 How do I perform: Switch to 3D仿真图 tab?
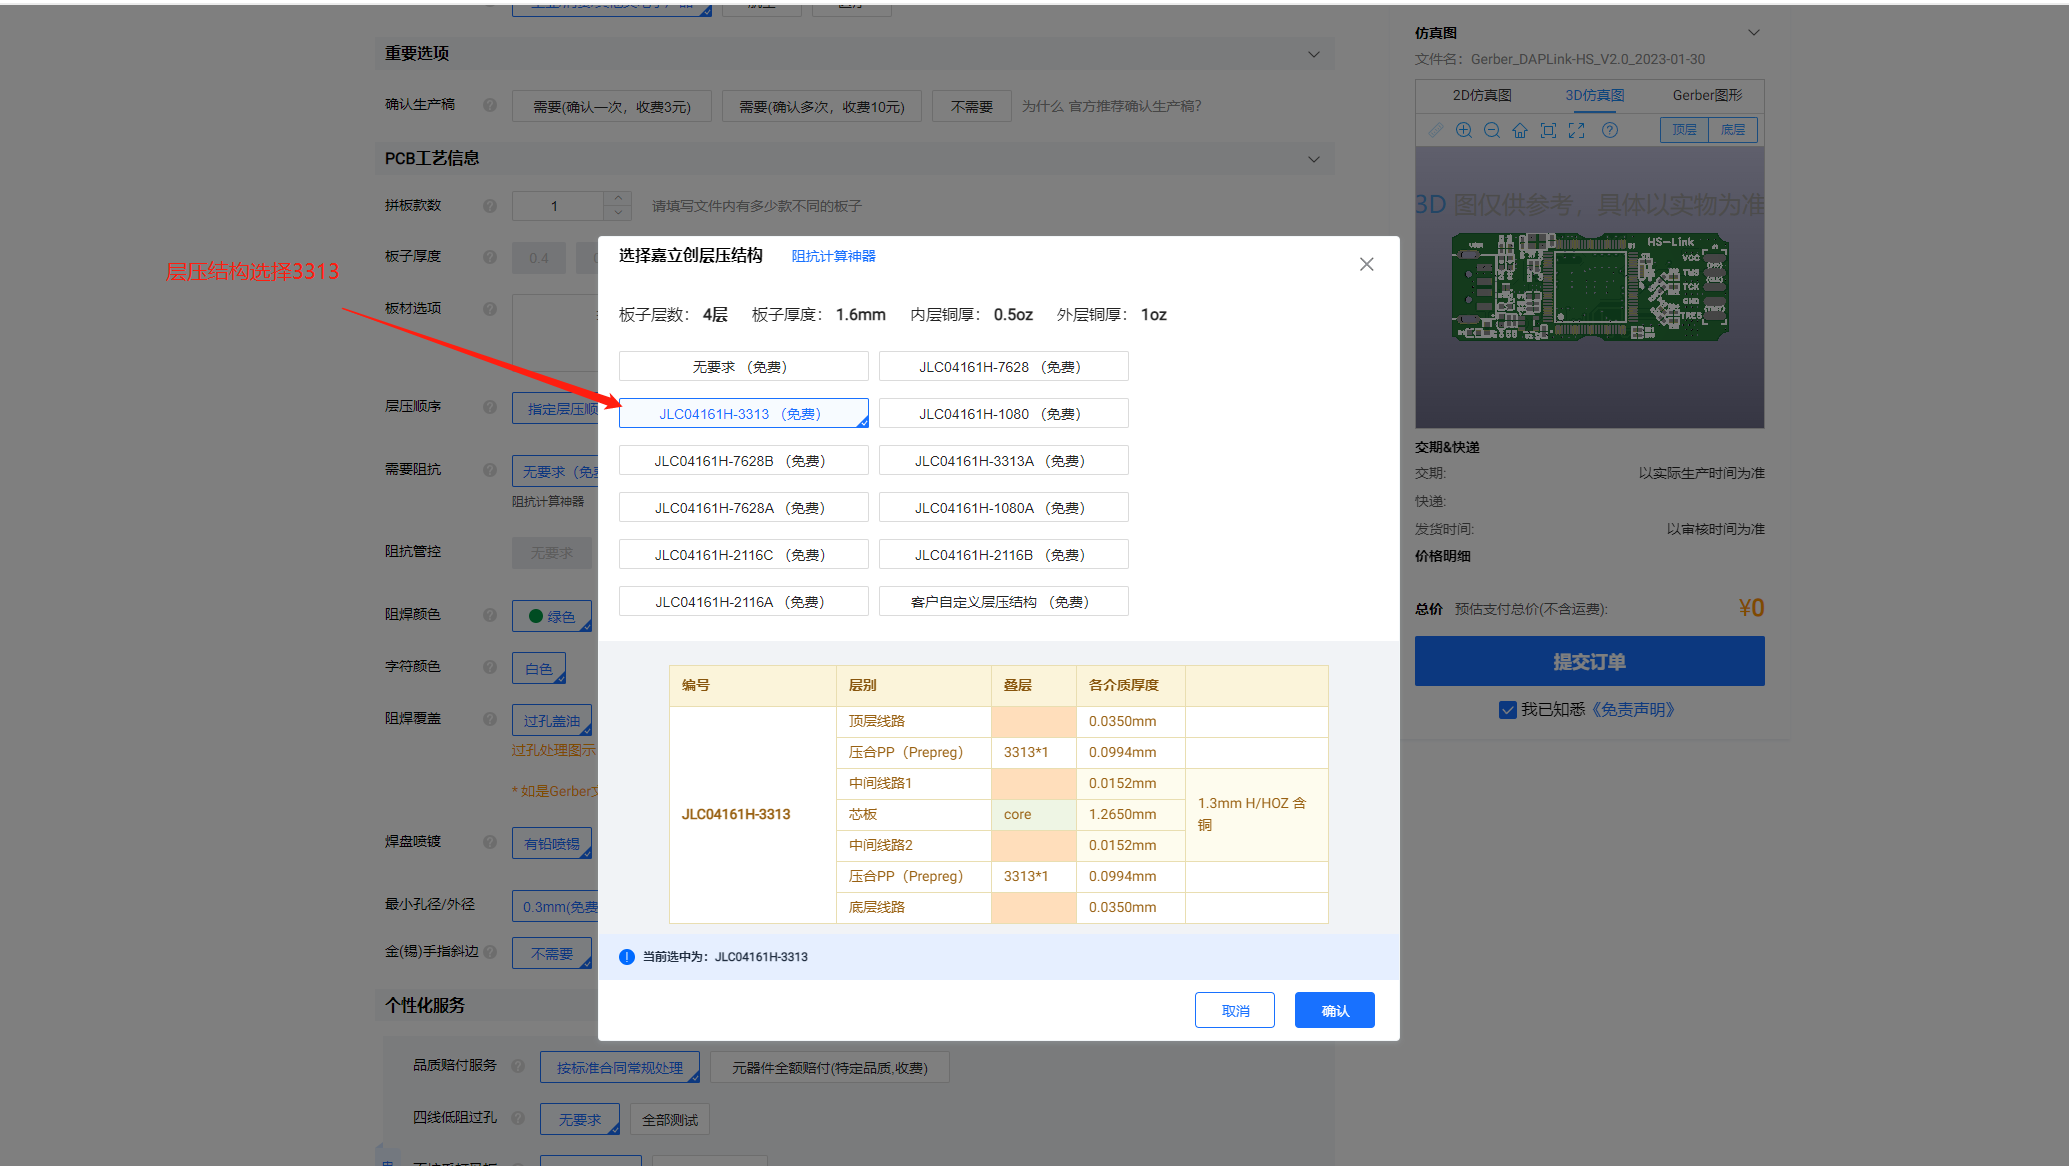[x=1594, y=95]
